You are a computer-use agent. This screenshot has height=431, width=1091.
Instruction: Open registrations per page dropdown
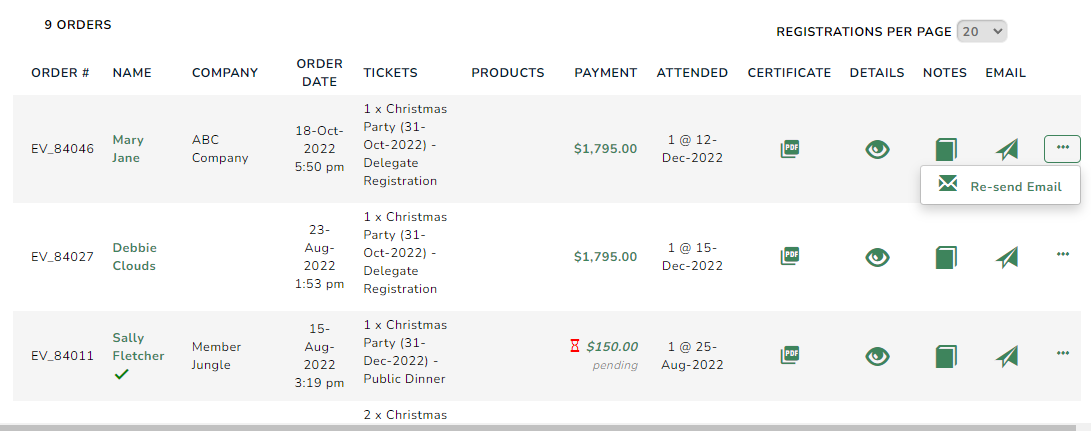pyautogui.click(x=982, y=31)
